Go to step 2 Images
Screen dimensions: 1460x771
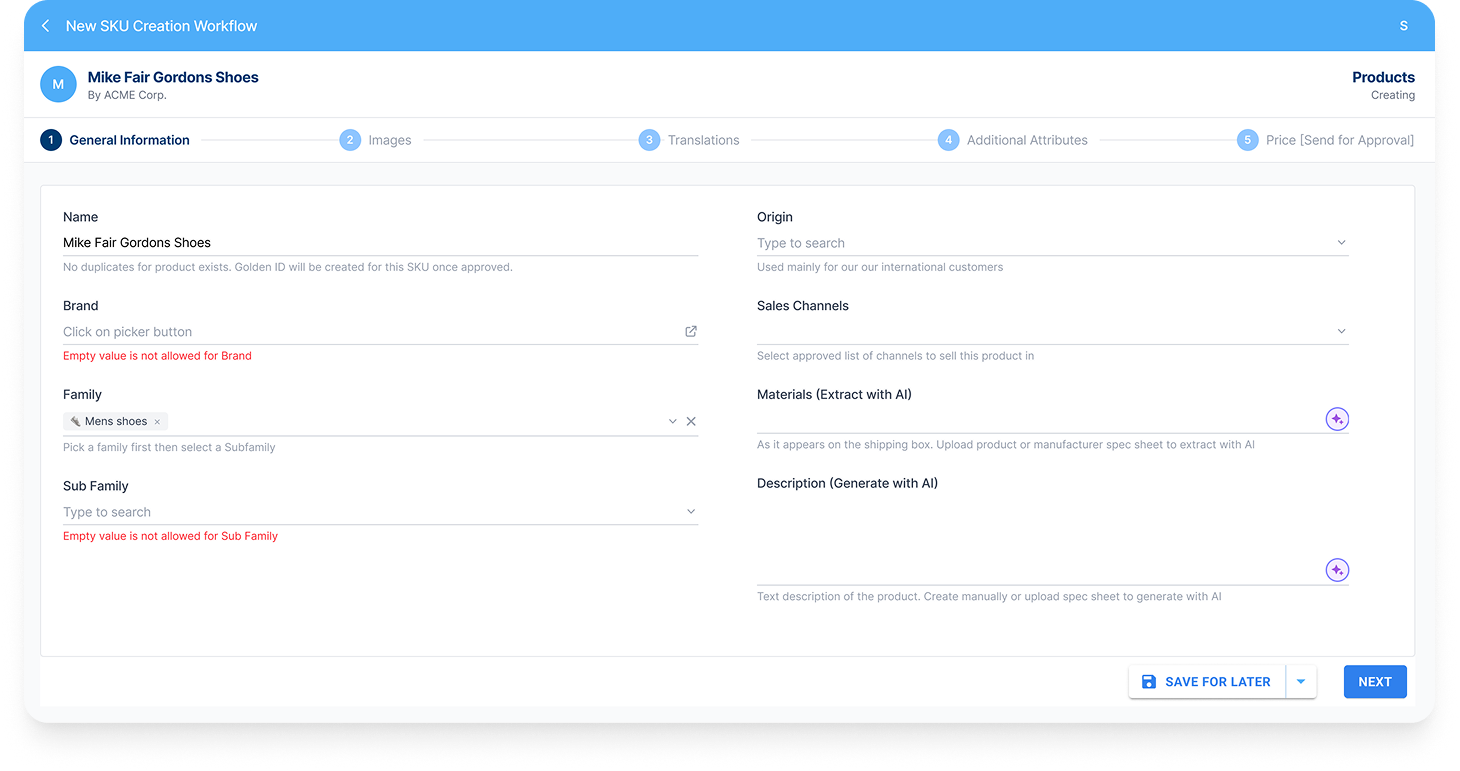coord(375,140)
